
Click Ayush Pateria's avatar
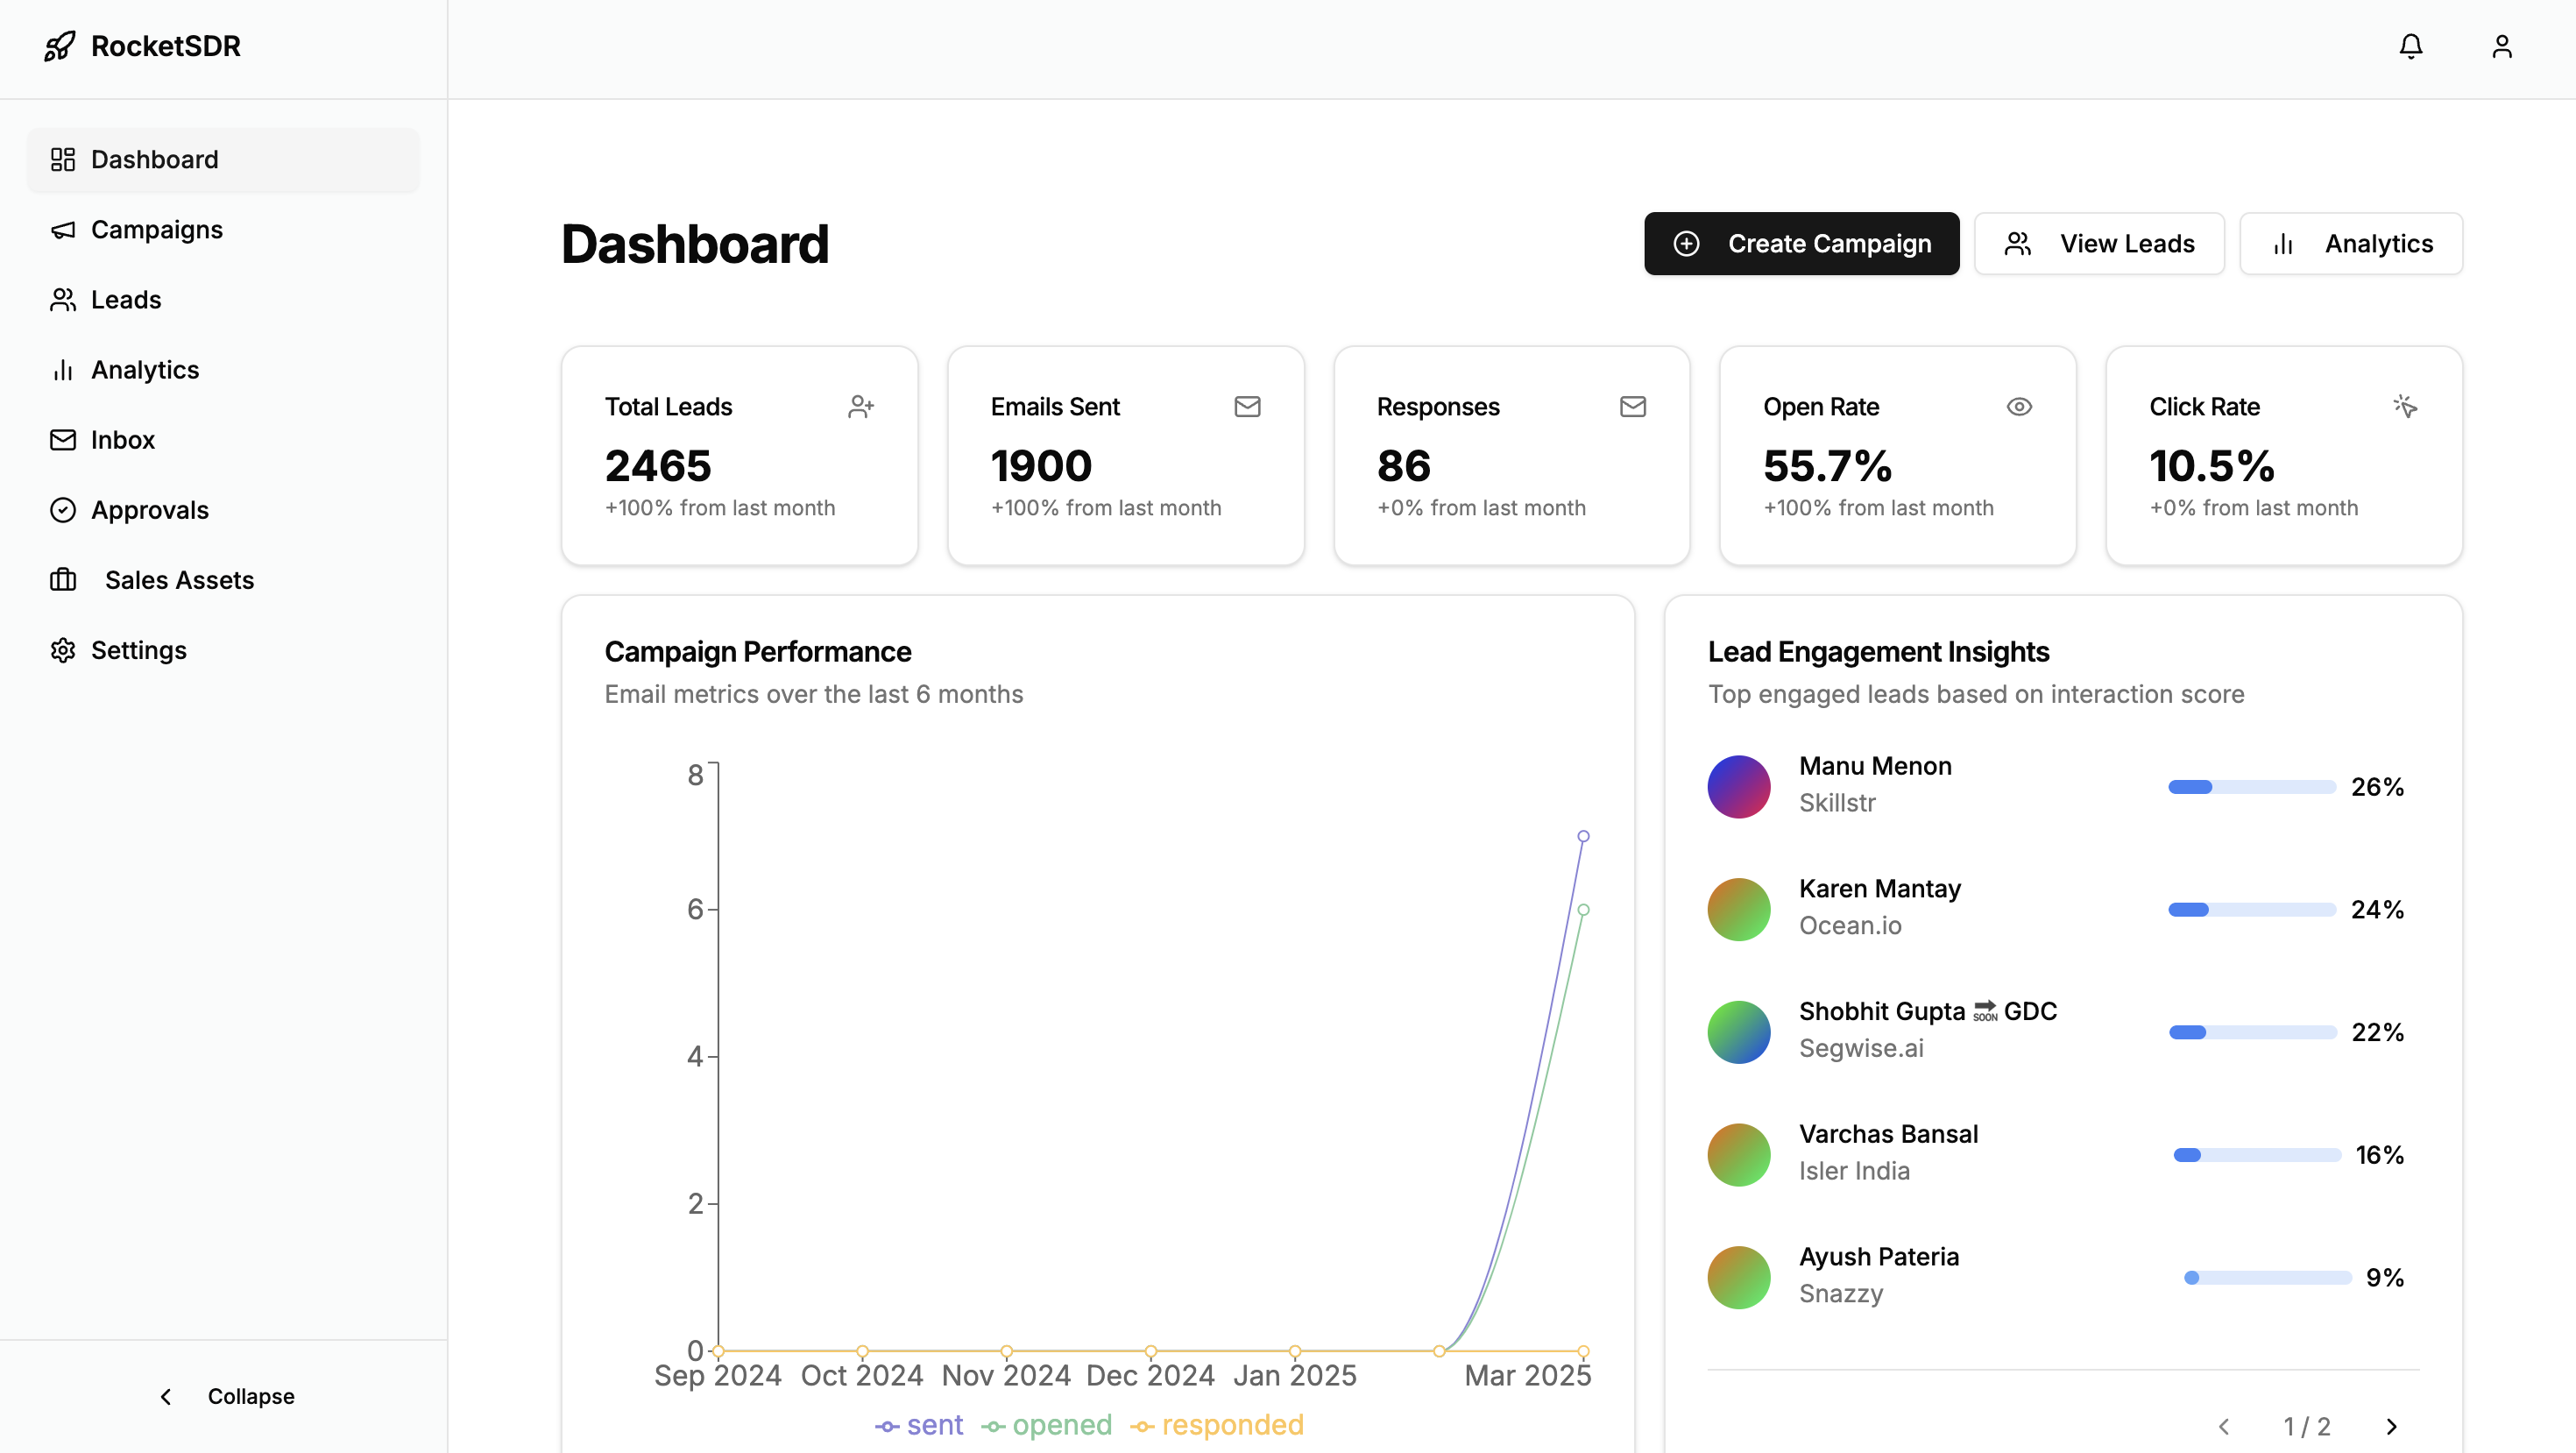pyautogui.click(x=1738, y=1277)
